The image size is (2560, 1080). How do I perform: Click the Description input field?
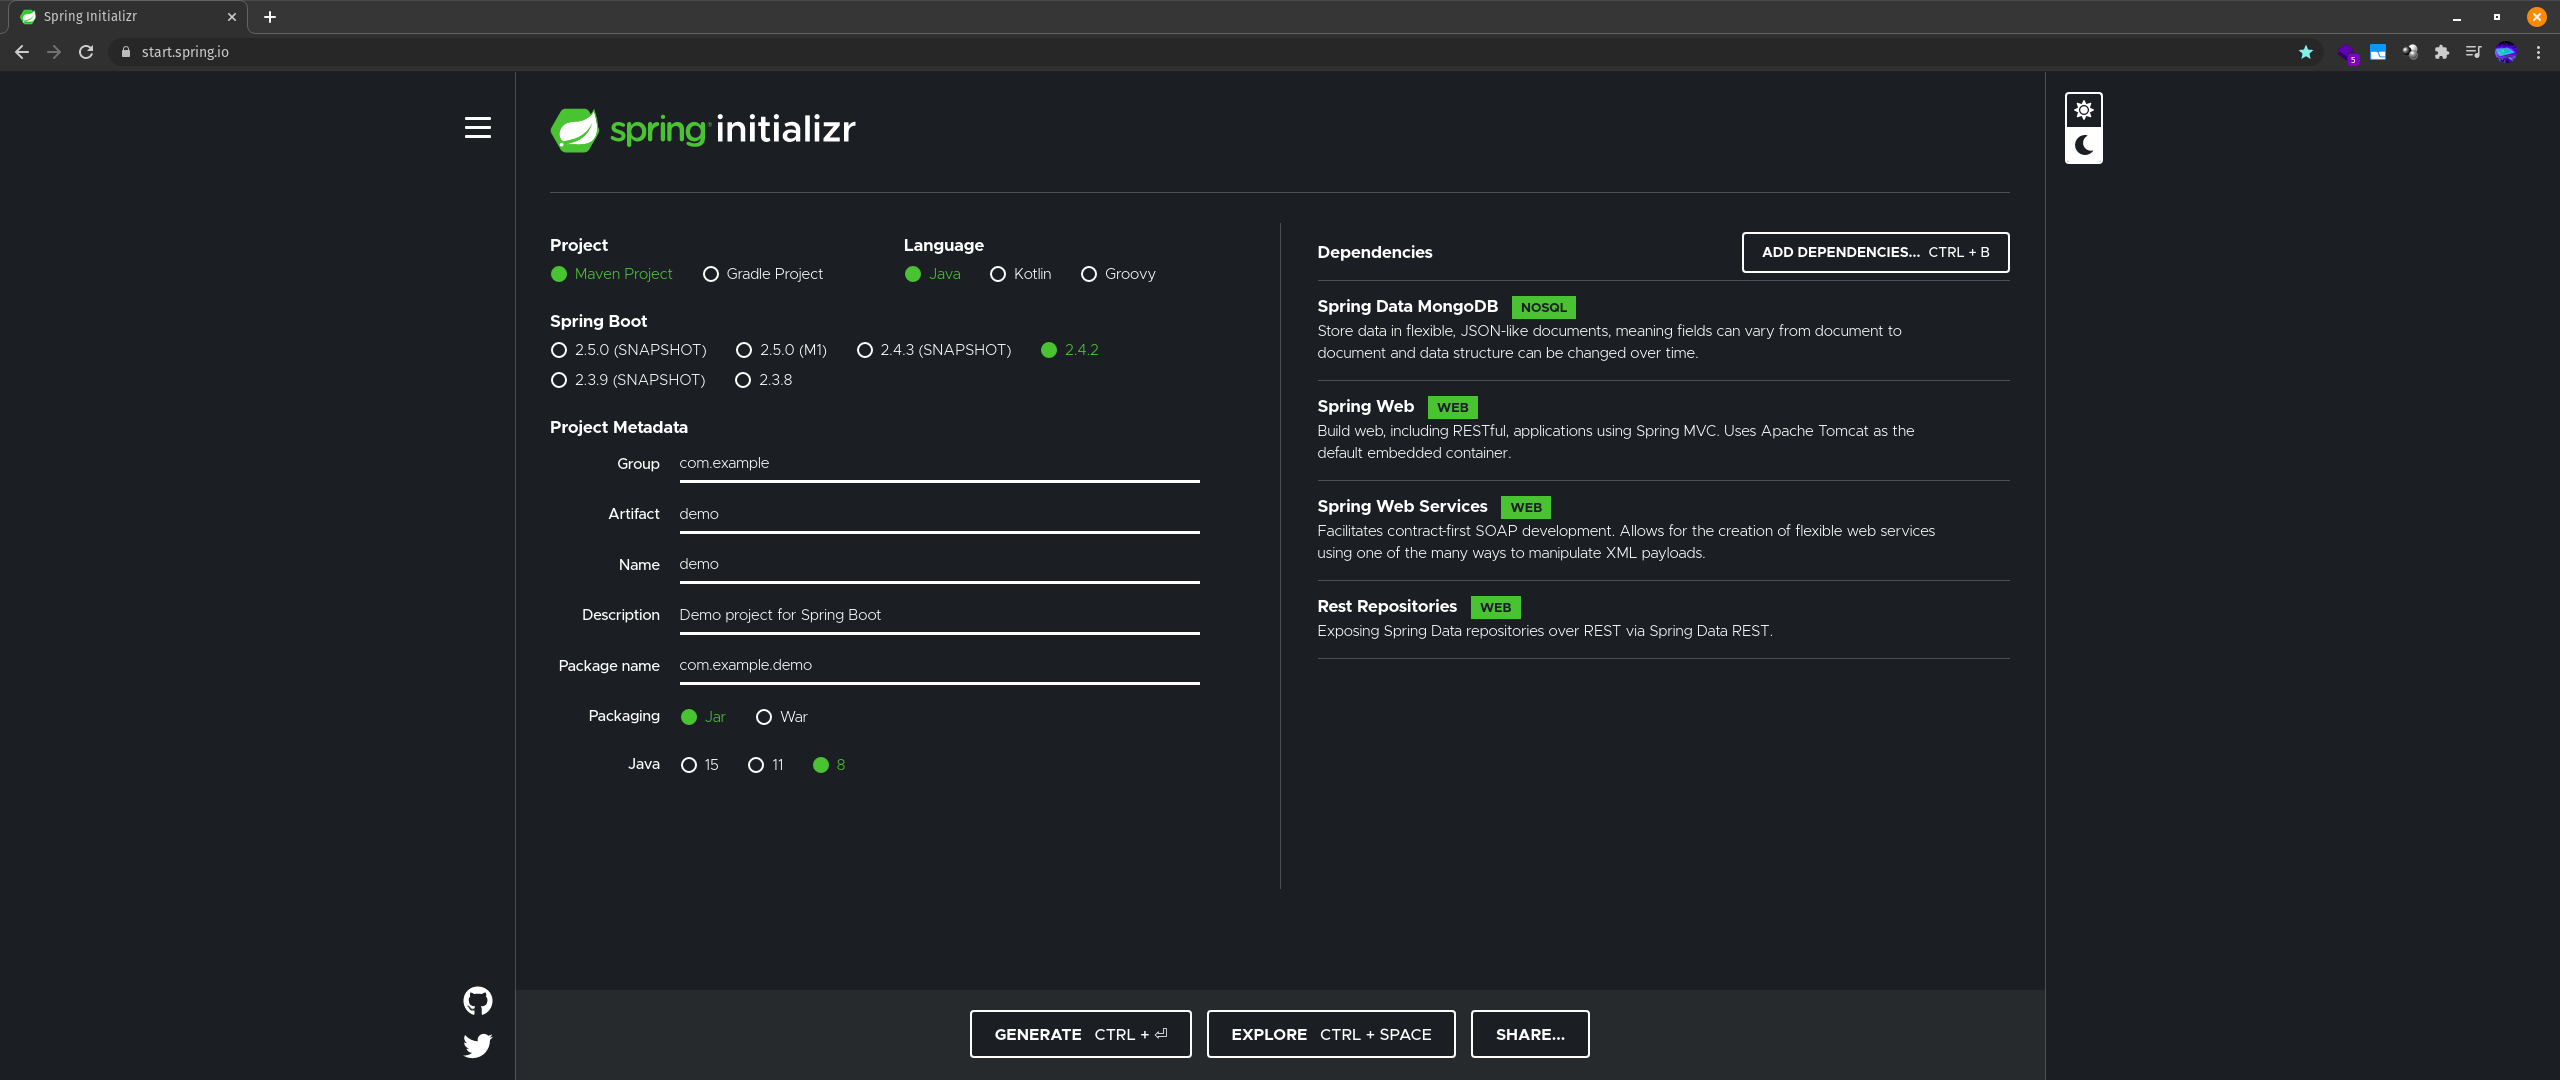[939, 616]
